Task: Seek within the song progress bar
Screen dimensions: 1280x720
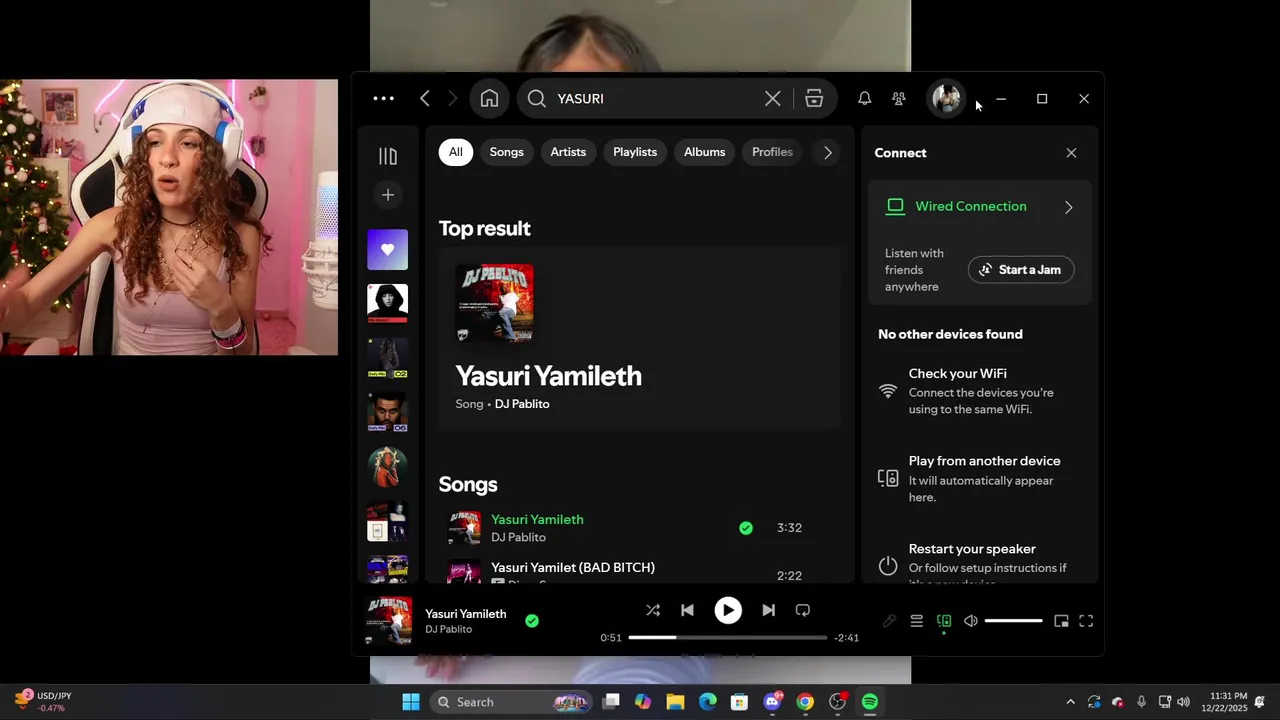Action: pos(728,637)
